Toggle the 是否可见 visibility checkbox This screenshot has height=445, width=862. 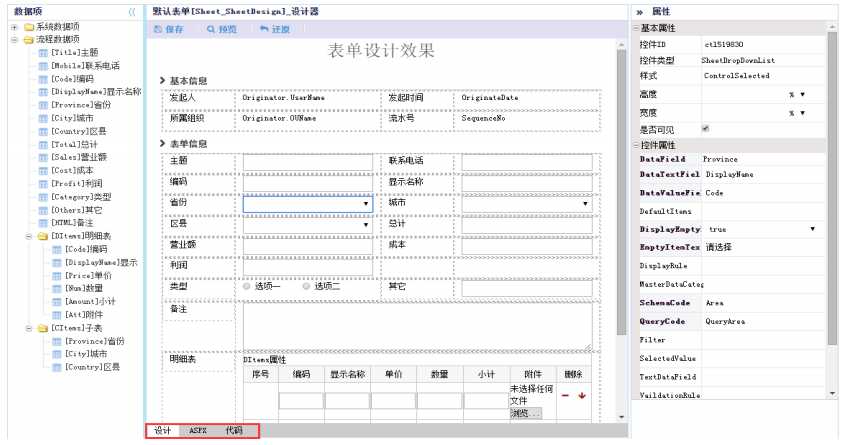(705, 129)
